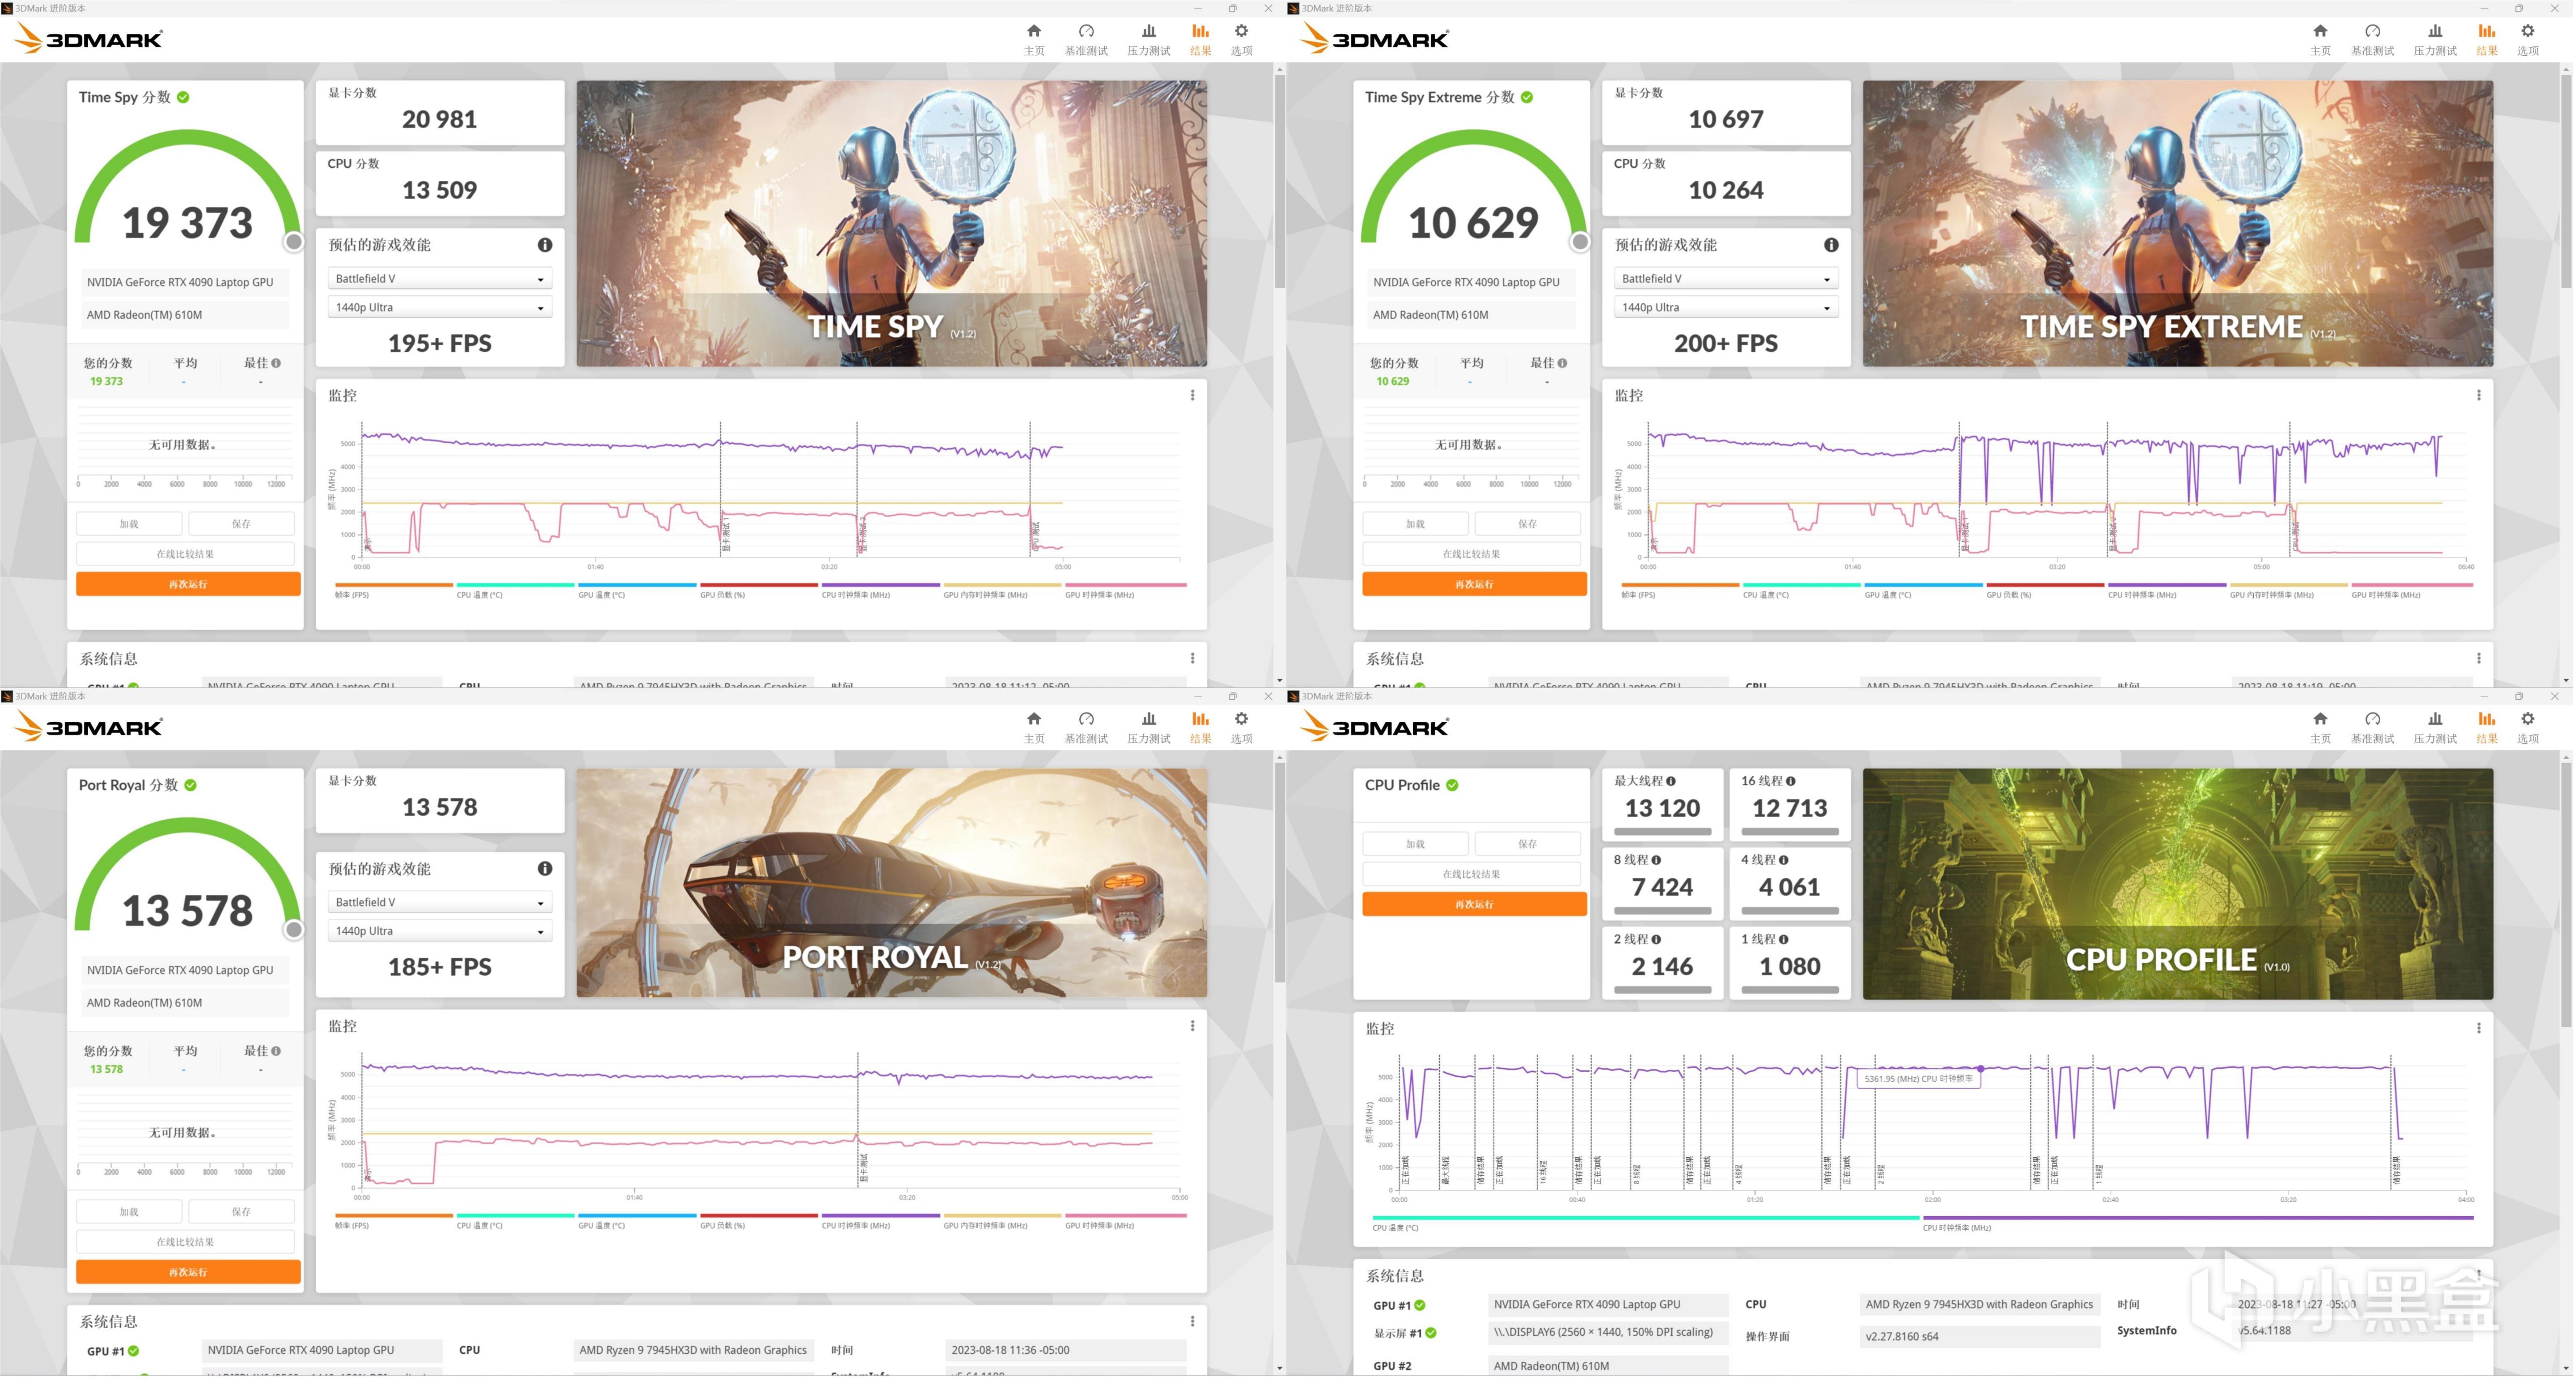Expand 1440p Ultra dropdown in Port Royal window
Screen dimensions: 2576x1386
coord(439,931)
